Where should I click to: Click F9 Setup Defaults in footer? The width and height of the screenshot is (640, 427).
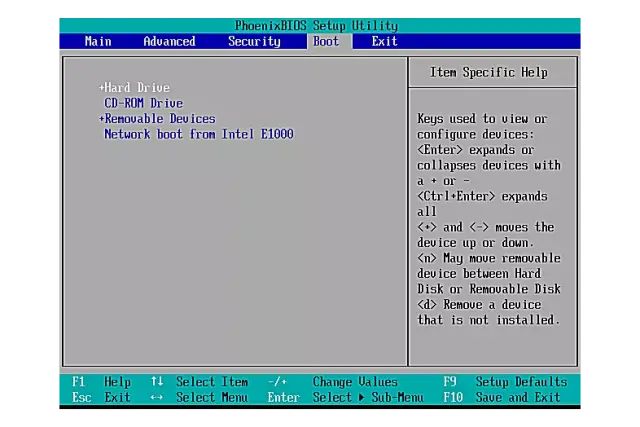coord(505,382)
